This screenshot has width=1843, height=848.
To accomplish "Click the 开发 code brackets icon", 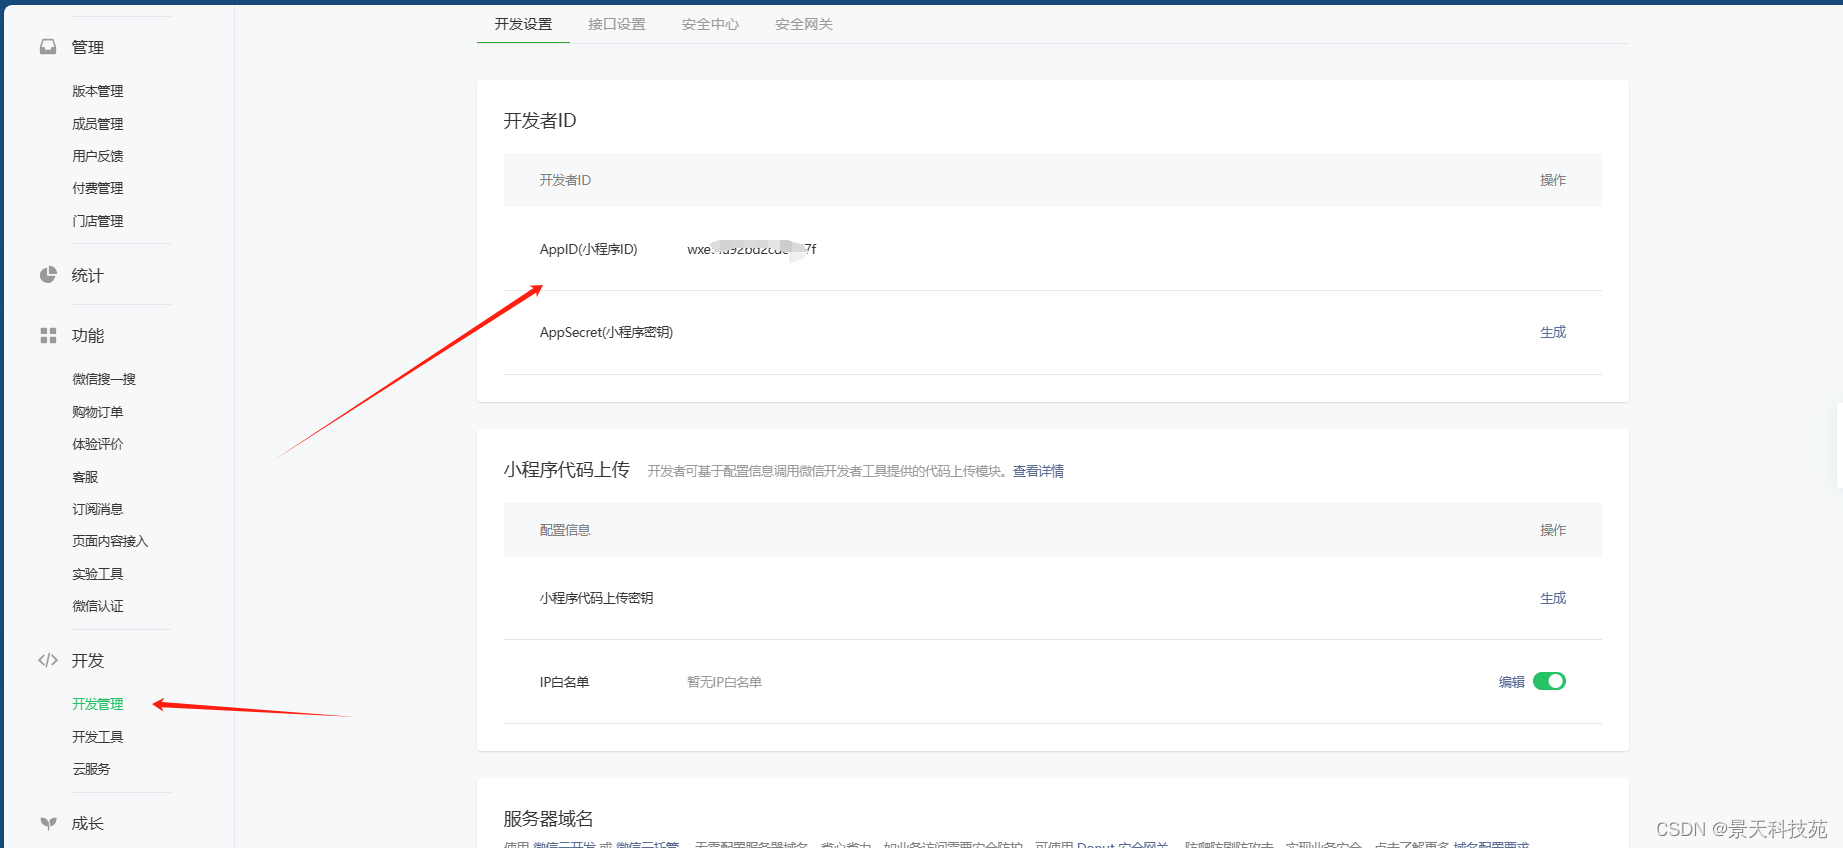I will coord(48,660).
